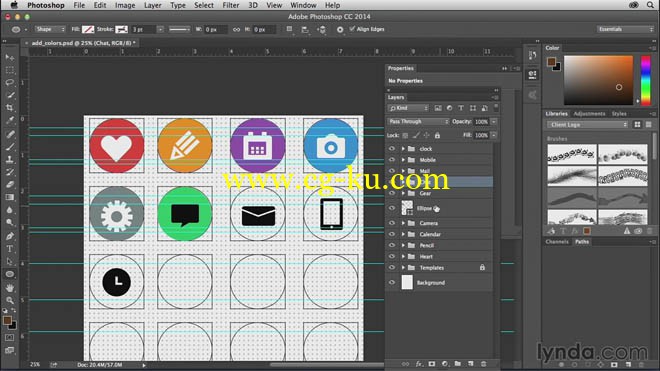The image size is (660, 371).
Task: Click the stroke width input field
Action: [x=143, y=29]
